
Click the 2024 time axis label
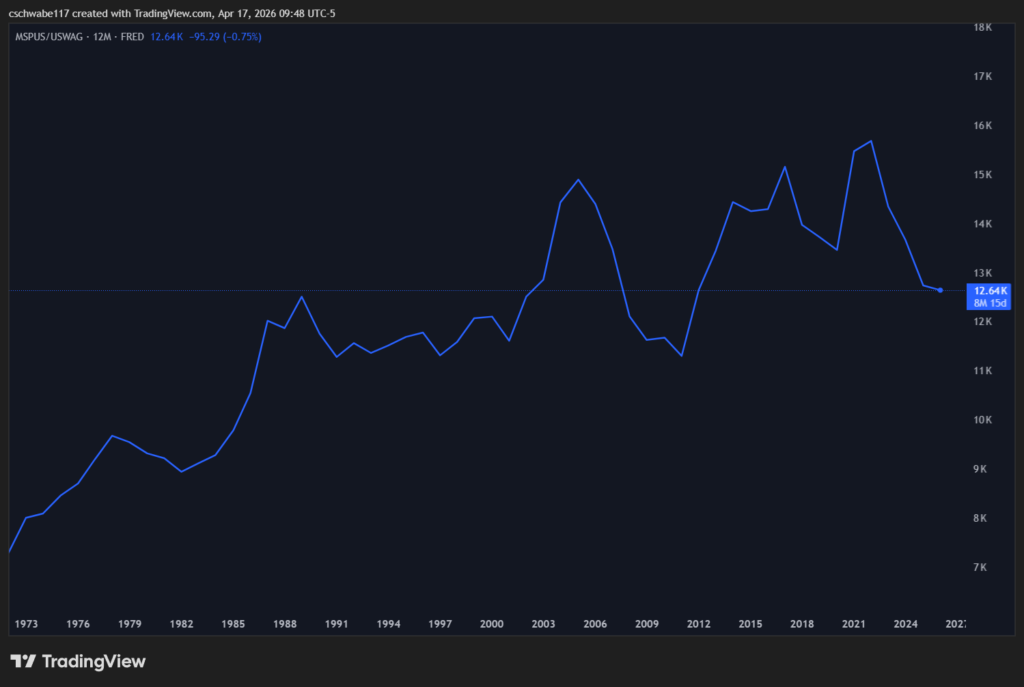coord(905,624)
